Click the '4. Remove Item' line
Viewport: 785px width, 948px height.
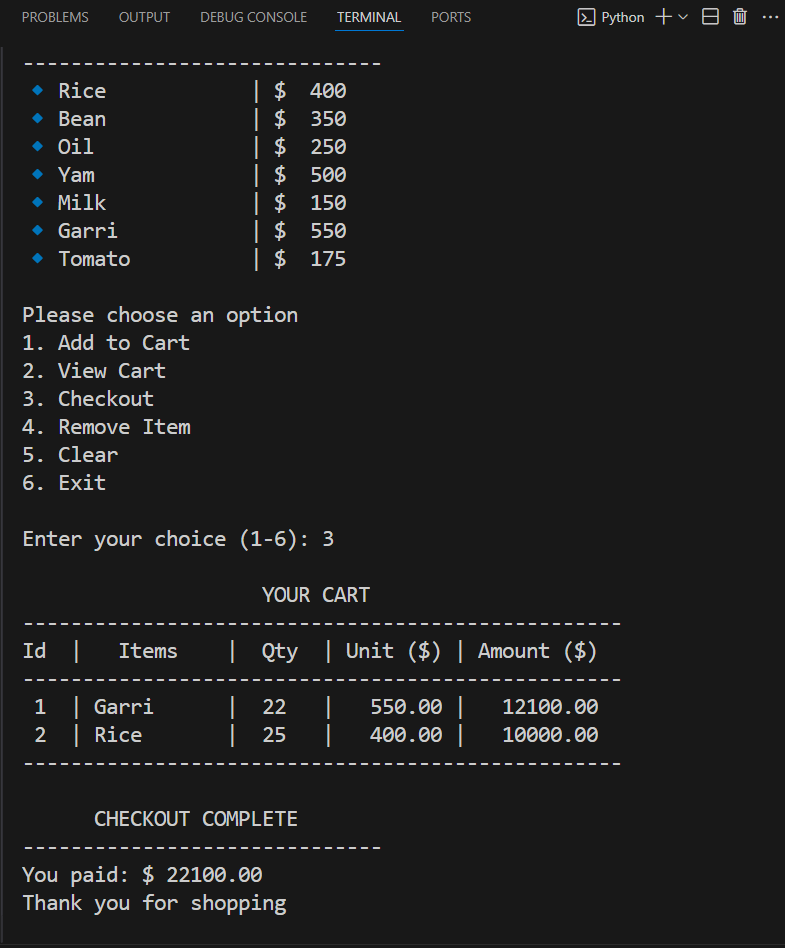coord(106,427)
